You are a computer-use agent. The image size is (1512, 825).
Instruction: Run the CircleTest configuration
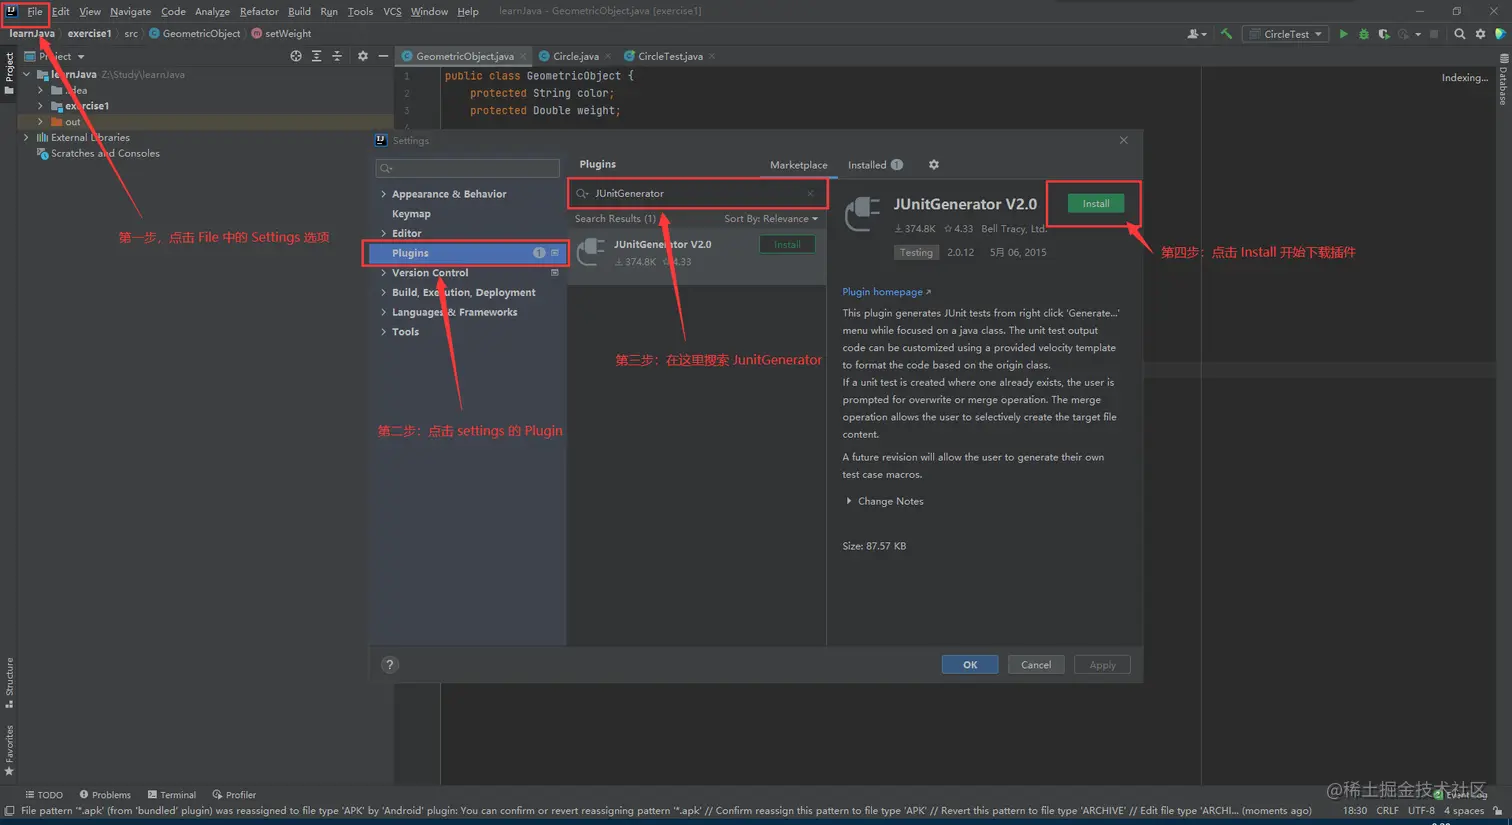pos(1344,33)
